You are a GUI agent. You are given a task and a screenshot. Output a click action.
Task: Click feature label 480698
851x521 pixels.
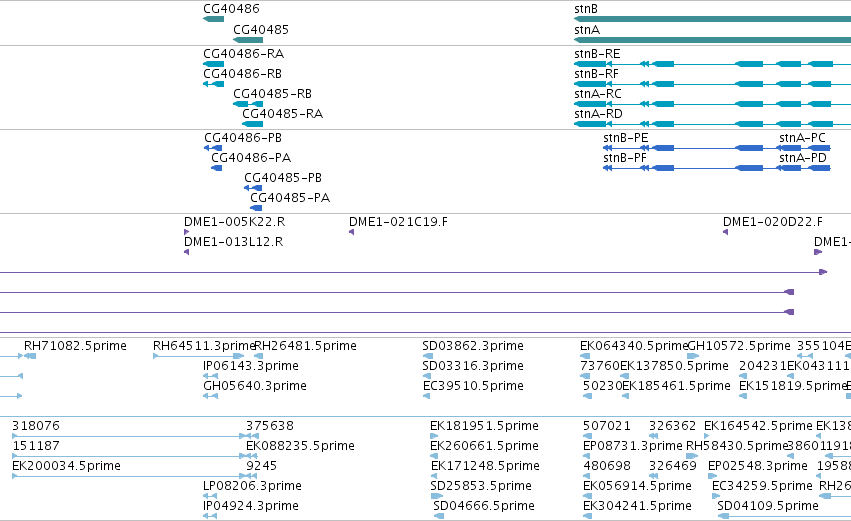pos(607,466)
